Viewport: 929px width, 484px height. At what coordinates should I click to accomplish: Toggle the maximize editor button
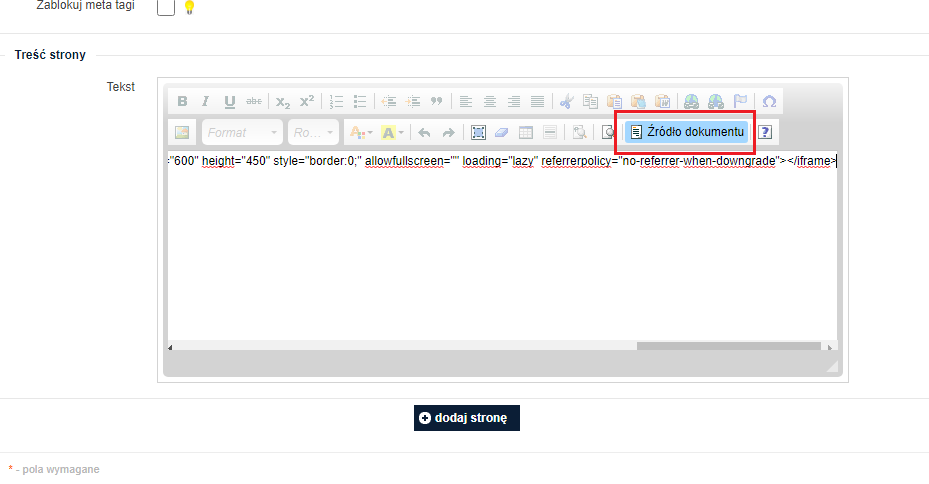click(x=478, y=132)
